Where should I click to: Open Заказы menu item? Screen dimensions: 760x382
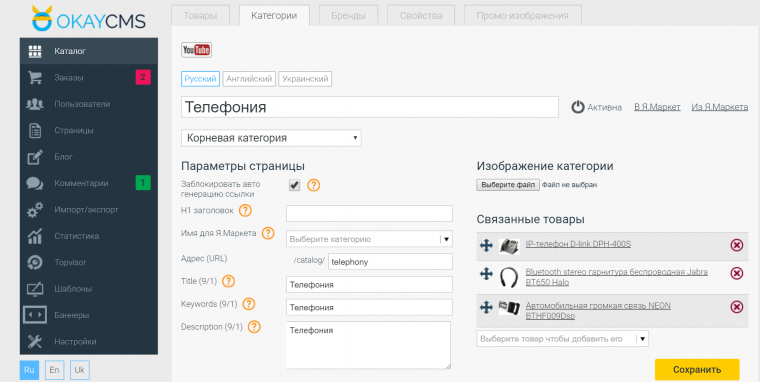tap(89, 78)
